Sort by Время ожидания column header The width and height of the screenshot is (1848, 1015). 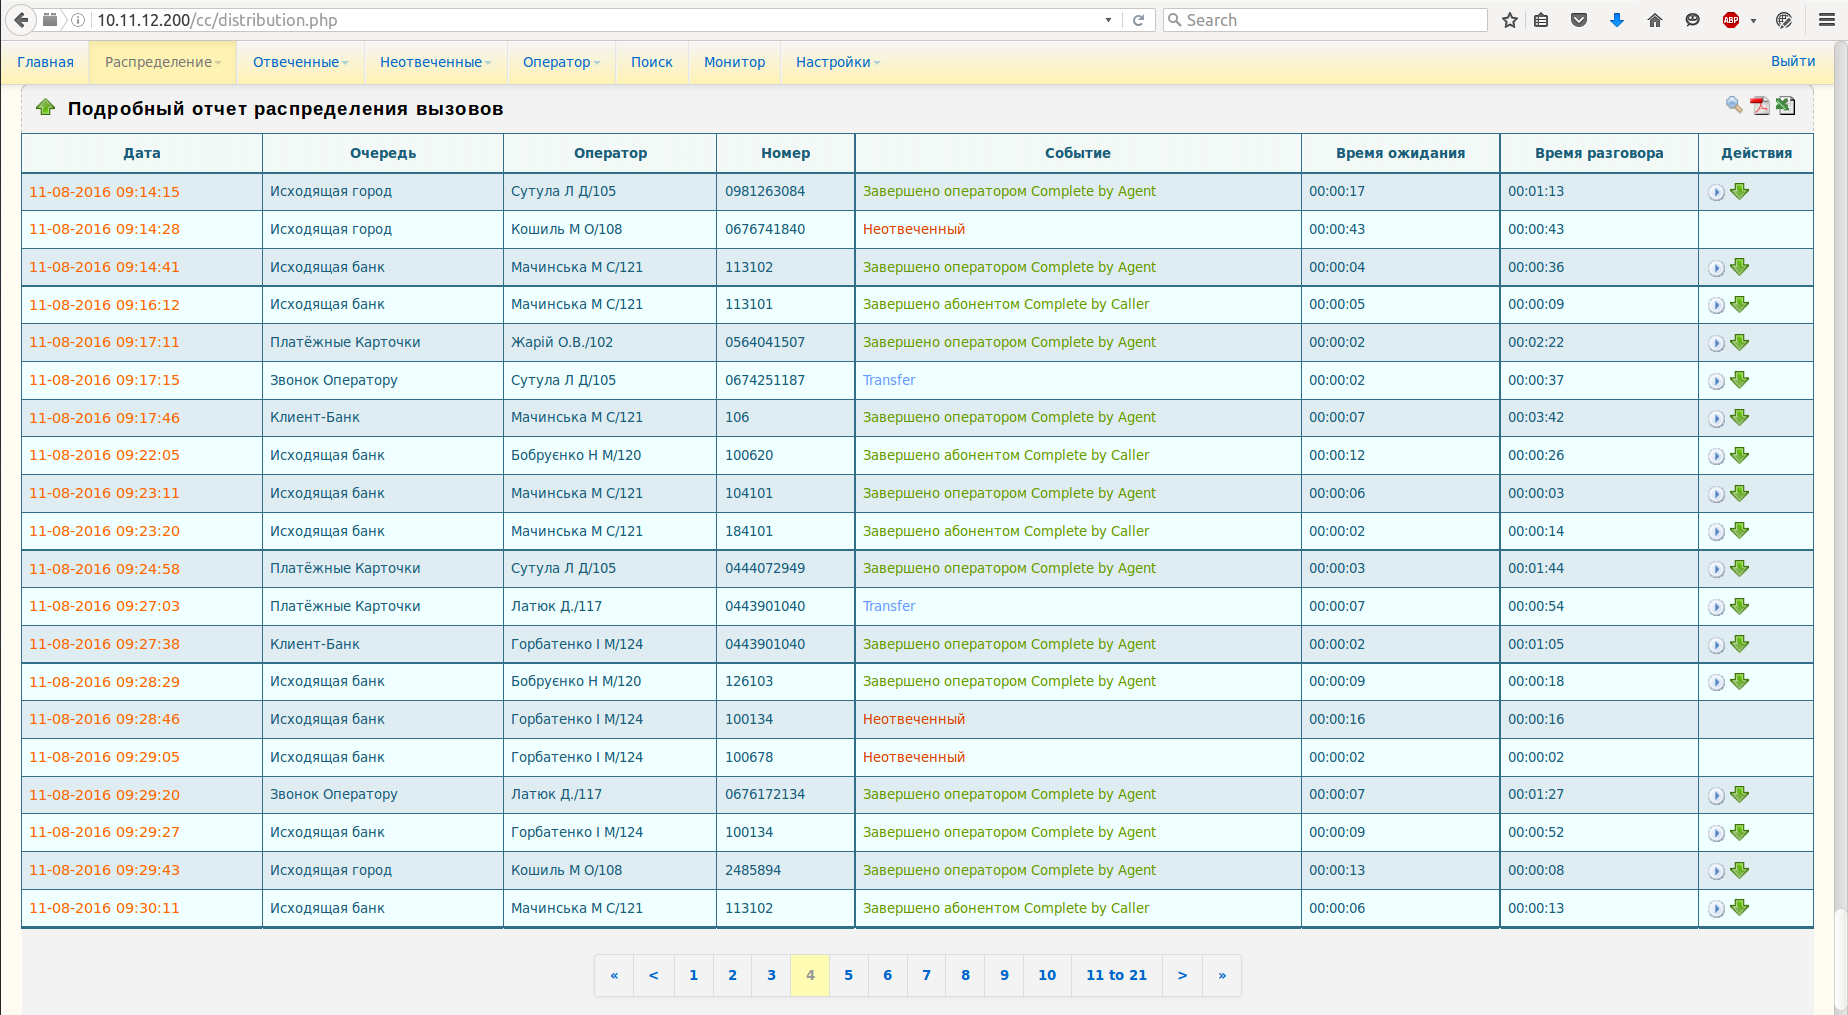(1400, 153)
